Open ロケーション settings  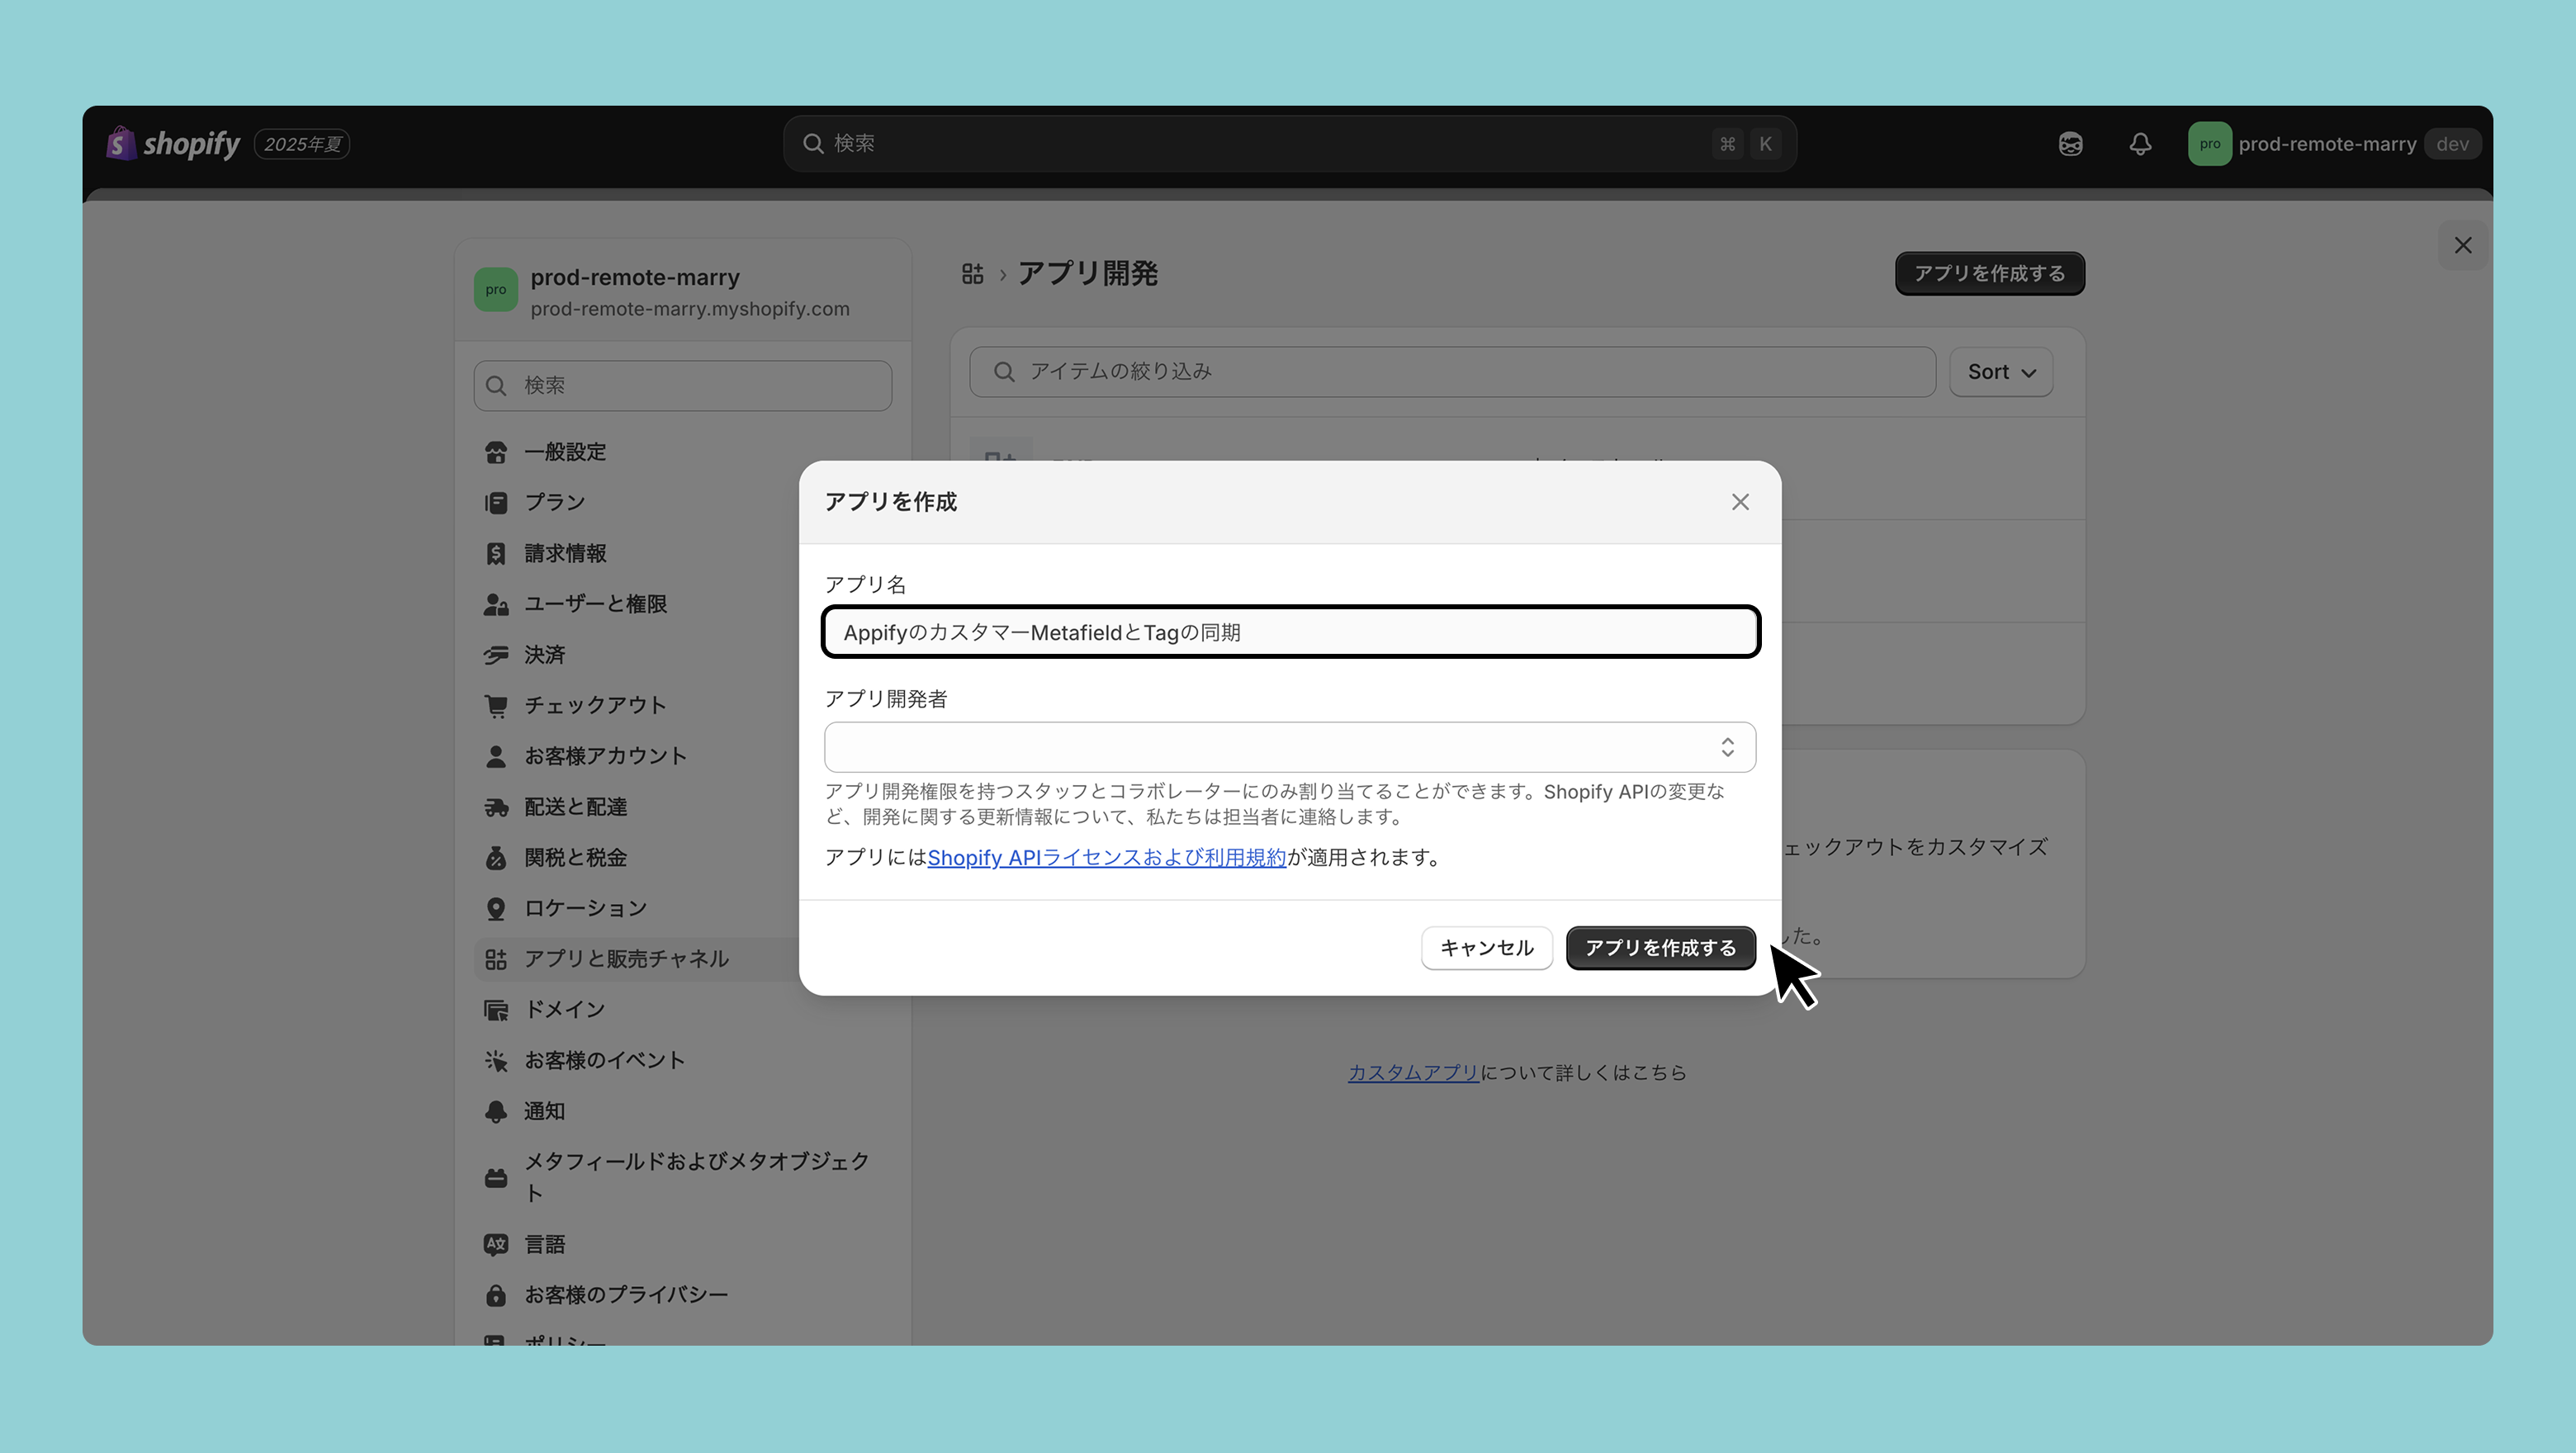click(585, 908)
